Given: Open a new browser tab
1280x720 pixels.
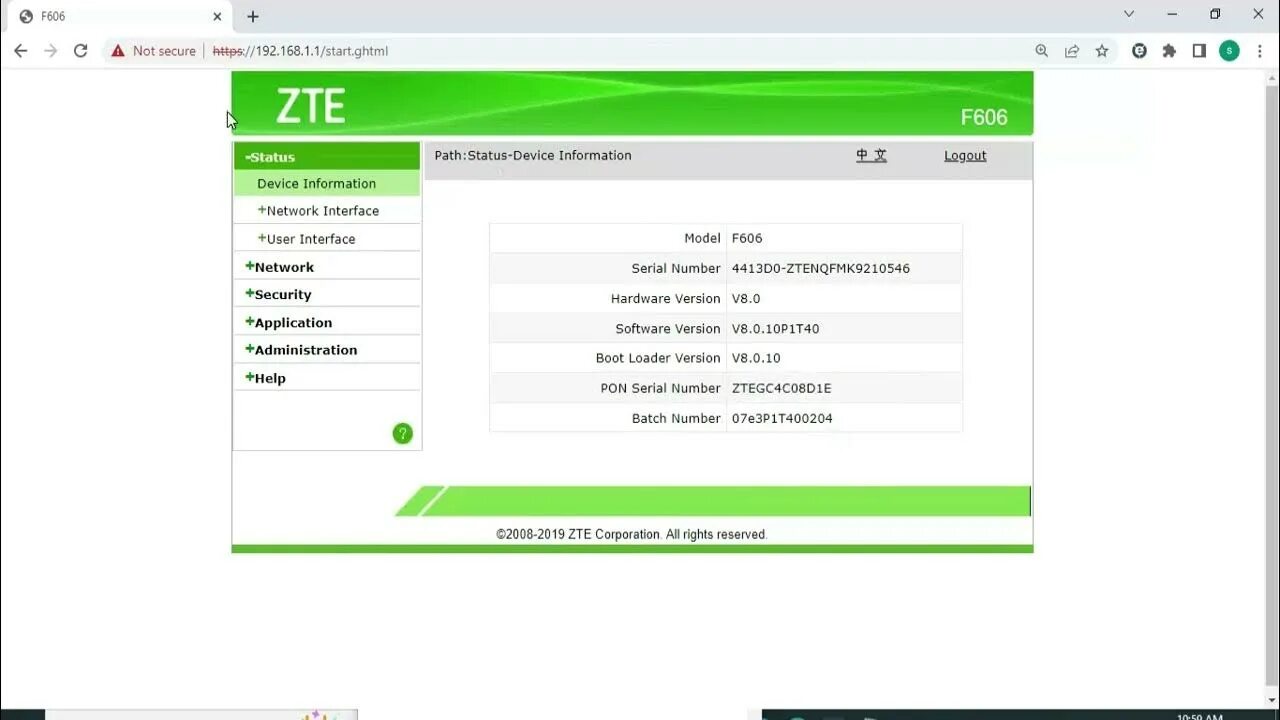Looking at the screenshot, I should click(x=253, y=16).
